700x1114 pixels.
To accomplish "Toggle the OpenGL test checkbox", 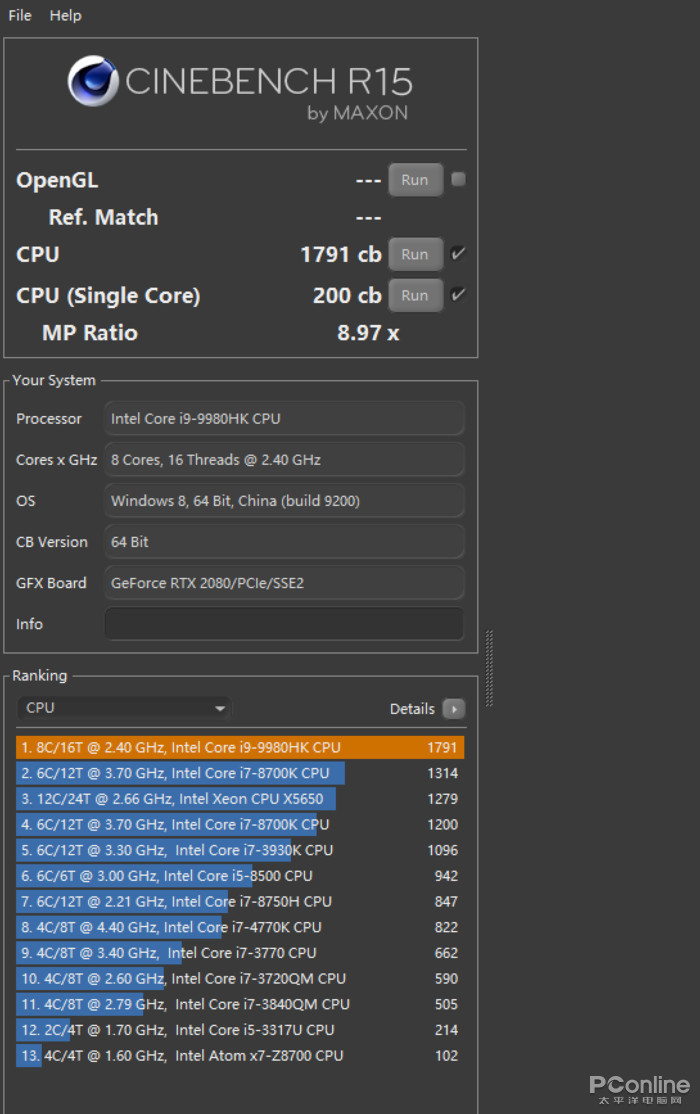I will 458,180.
